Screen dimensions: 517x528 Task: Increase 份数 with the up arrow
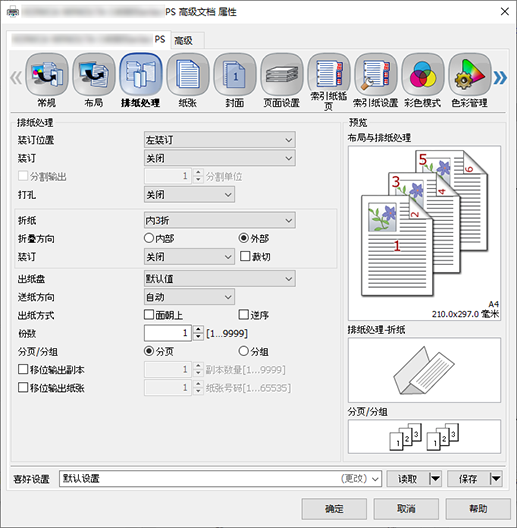tap(198, 329)
